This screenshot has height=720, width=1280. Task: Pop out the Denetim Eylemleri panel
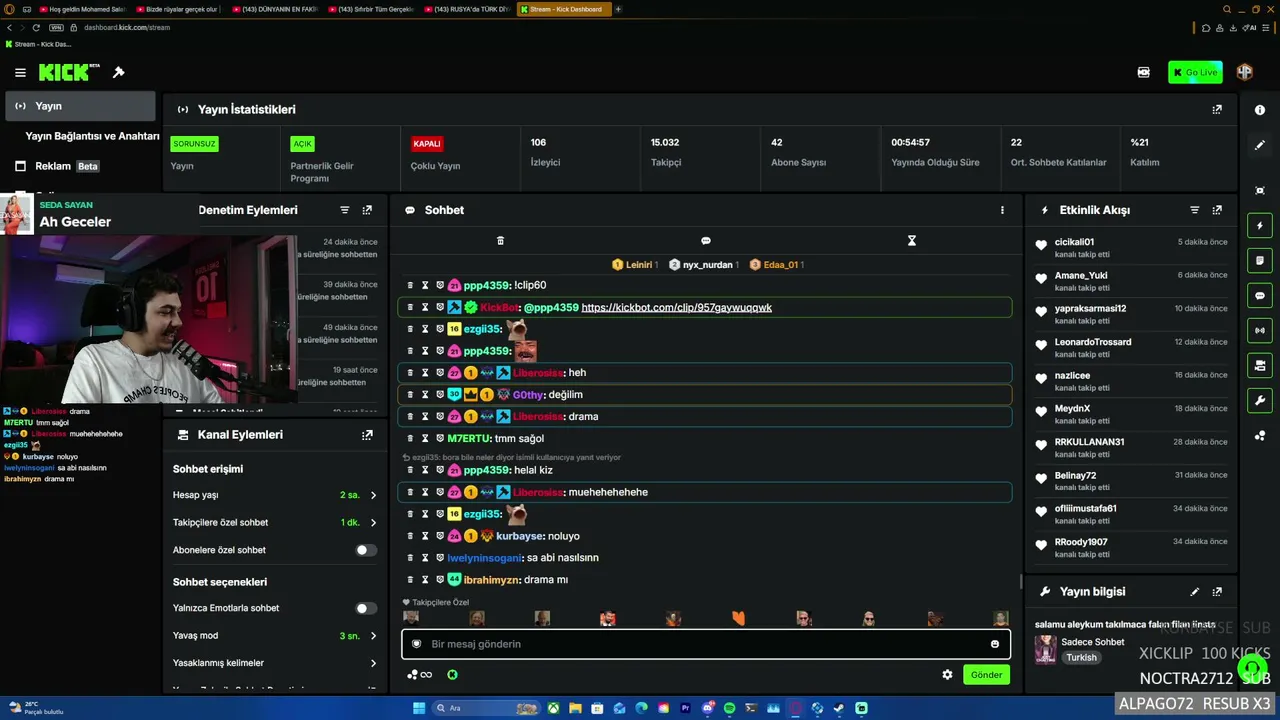367,210
